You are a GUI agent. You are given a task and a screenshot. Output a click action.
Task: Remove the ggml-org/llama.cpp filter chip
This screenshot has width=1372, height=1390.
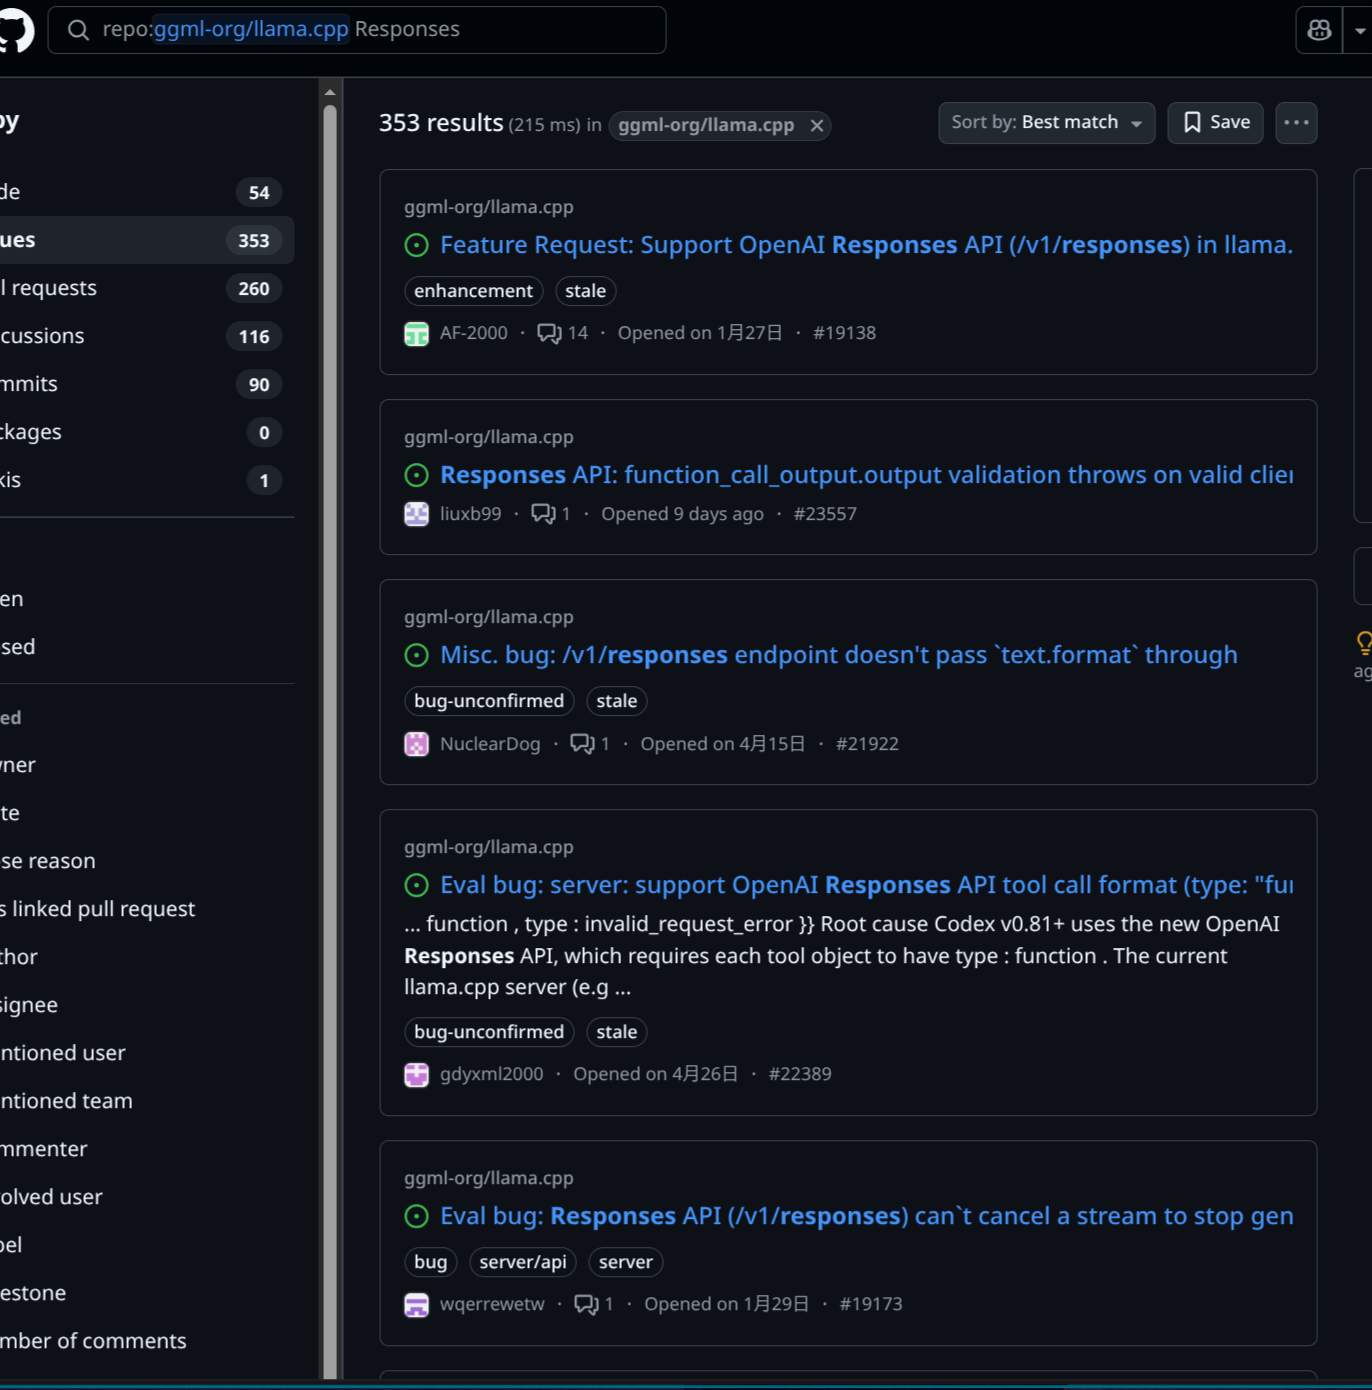[817, 125]
